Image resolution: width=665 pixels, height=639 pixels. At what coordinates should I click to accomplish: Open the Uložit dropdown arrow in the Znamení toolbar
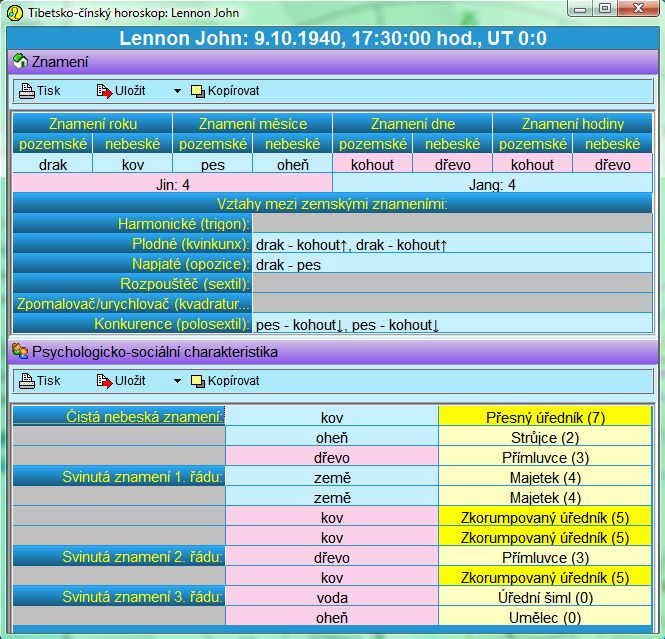(x=177, y=91)
